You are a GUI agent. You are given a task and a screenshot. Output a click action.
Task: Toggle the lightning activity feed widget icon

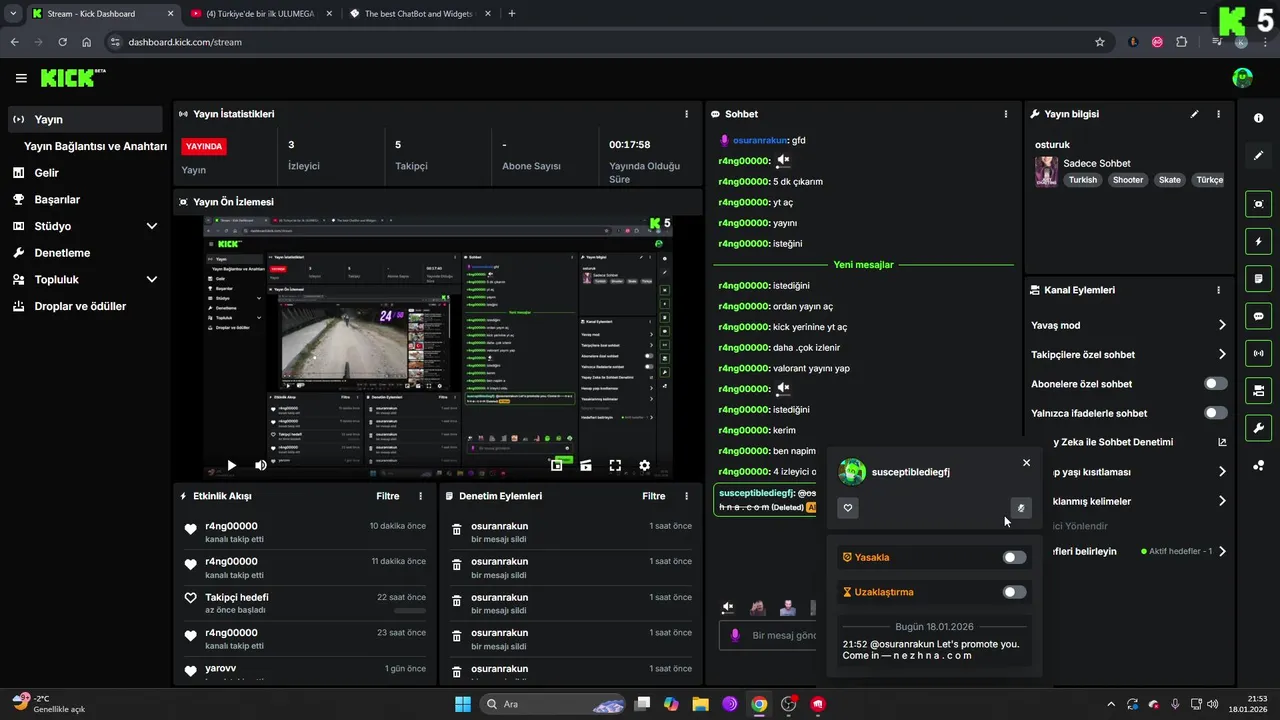[x=1258, y=241]
